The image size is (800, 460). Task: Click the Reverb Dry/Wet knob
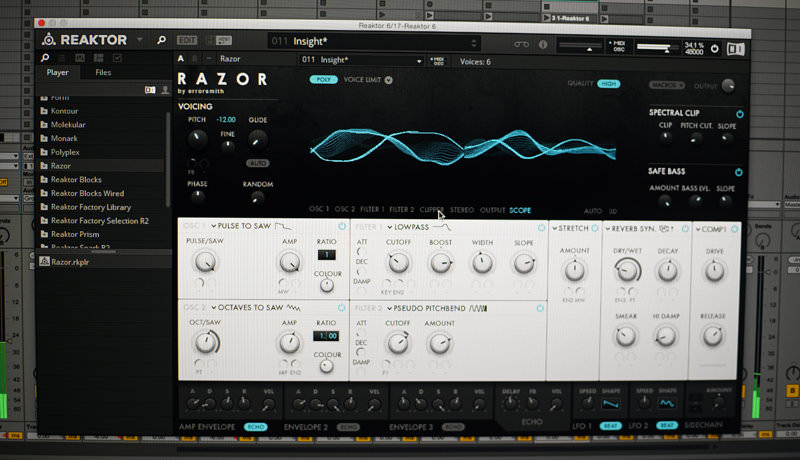tap(628, 270)
